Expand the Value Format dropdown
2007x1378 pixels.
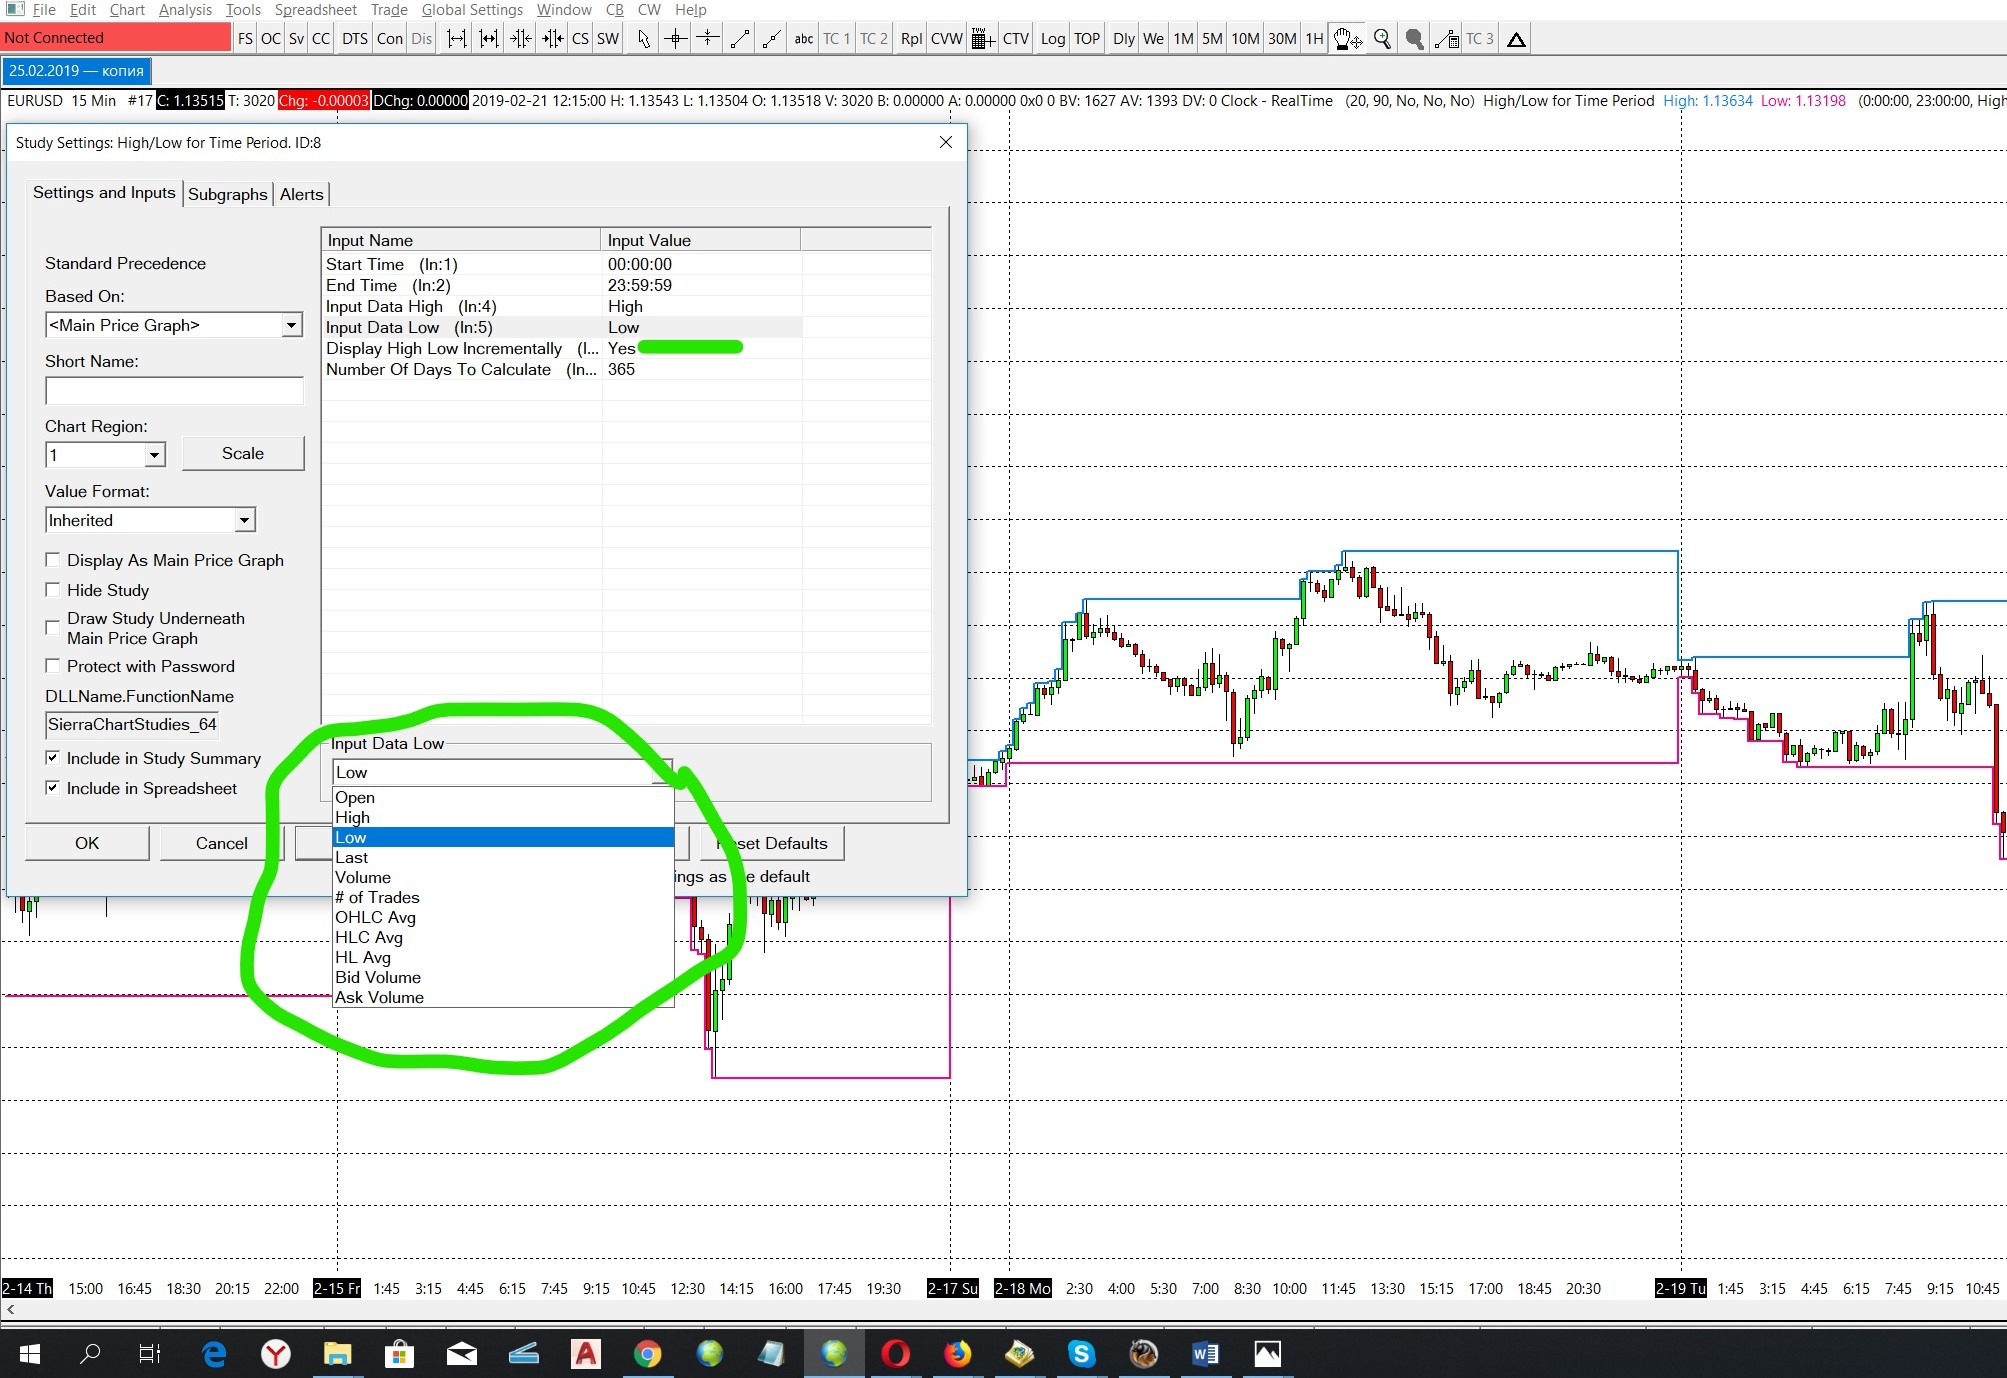point(243,520)
